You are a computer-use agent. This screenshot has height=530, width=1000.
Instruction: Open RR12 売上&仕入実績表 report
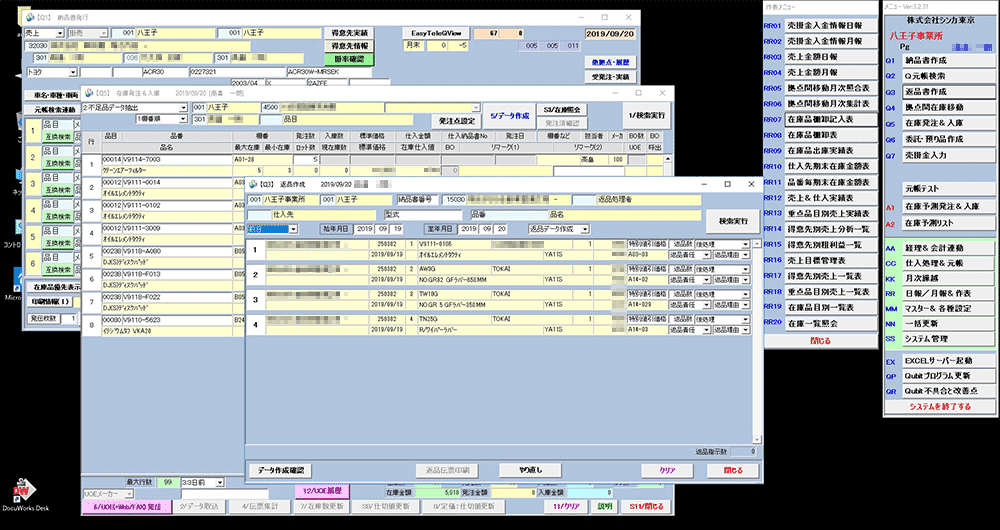point(831,198)
